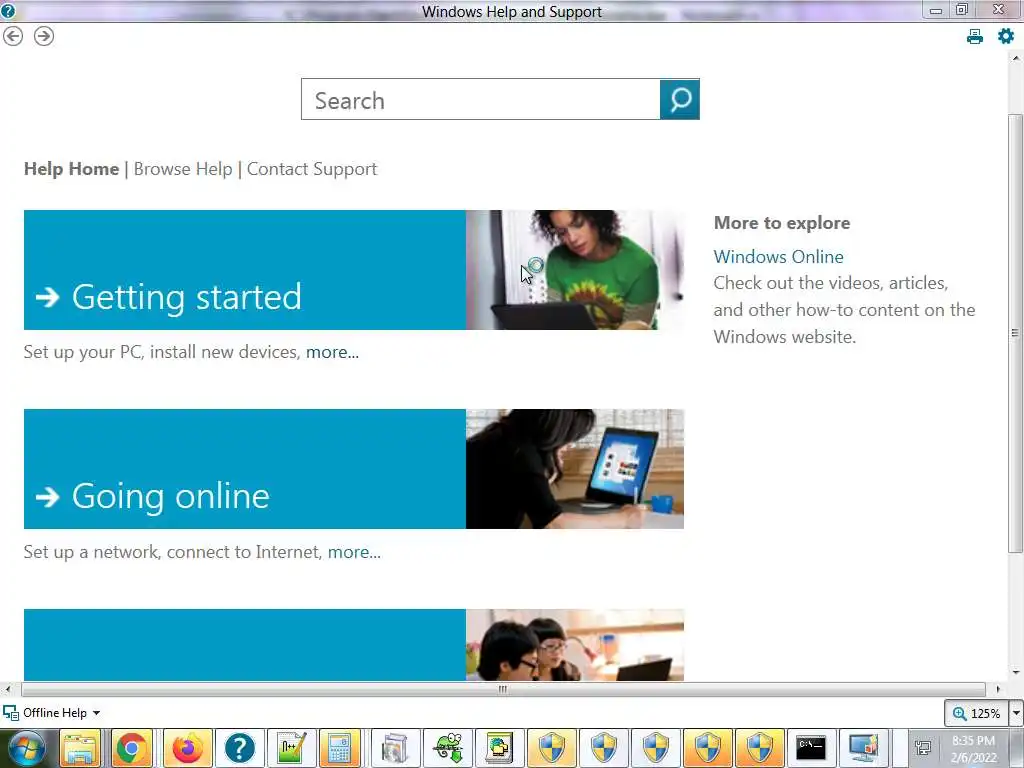The width and height of the screenshot is (1024, 768).
Task: Click the More to explore heading
Action: [x=782, y=223]
